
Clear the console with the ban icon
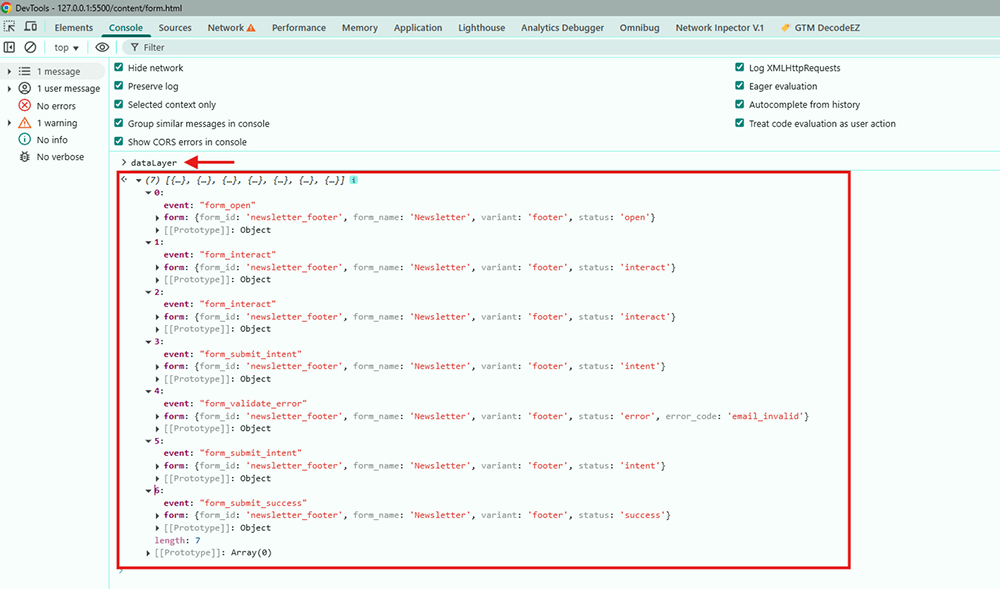pos(30,47)
